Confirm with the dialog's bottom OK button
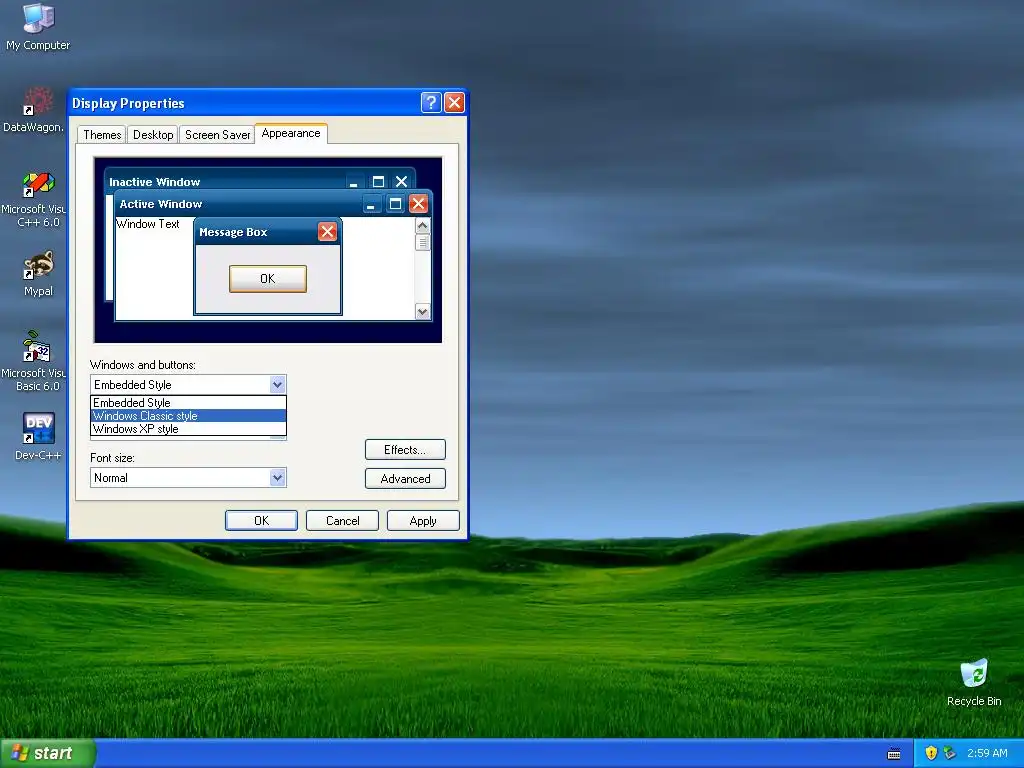The width and height of the screenshot is (1024, 768). point(261,520)
